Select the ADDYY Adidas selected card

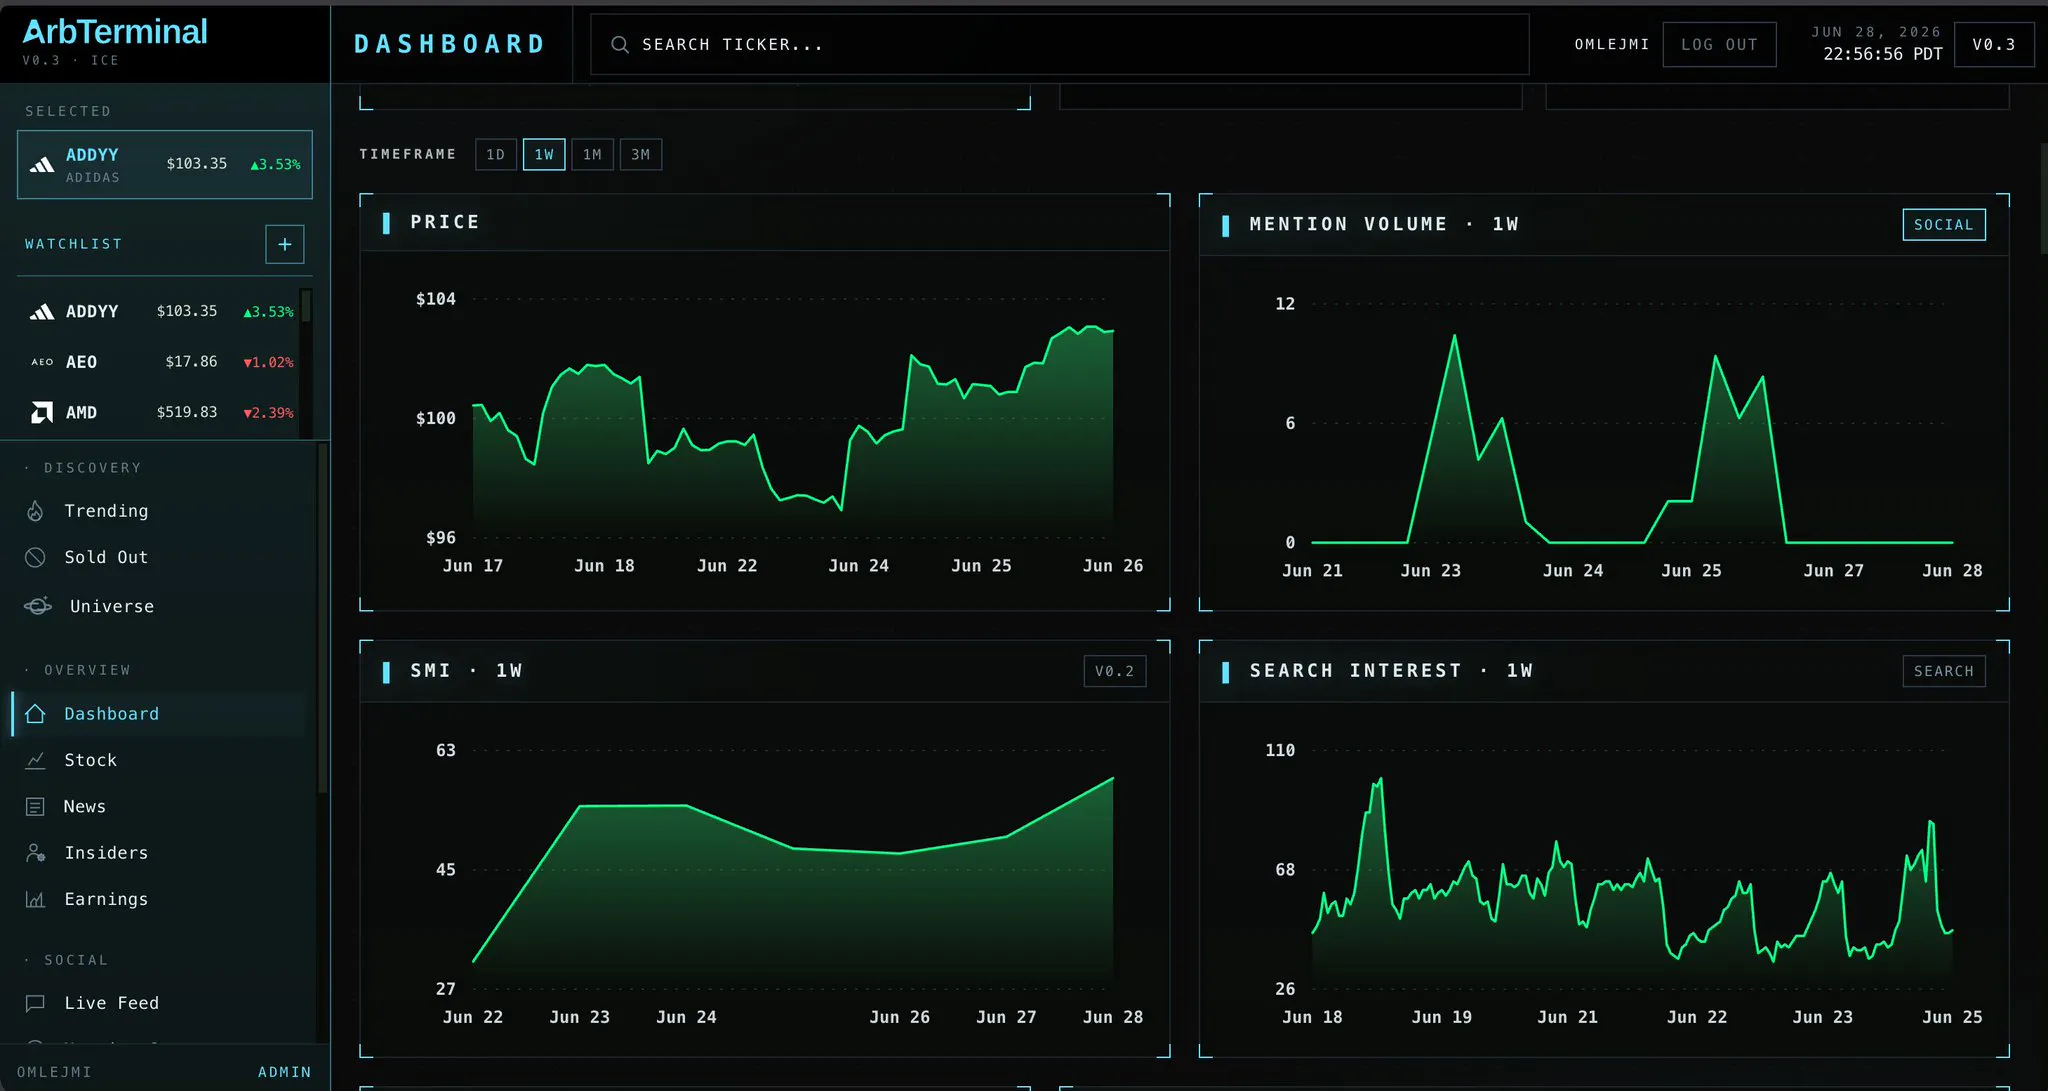pyautogui.click(x=165, y=164)
